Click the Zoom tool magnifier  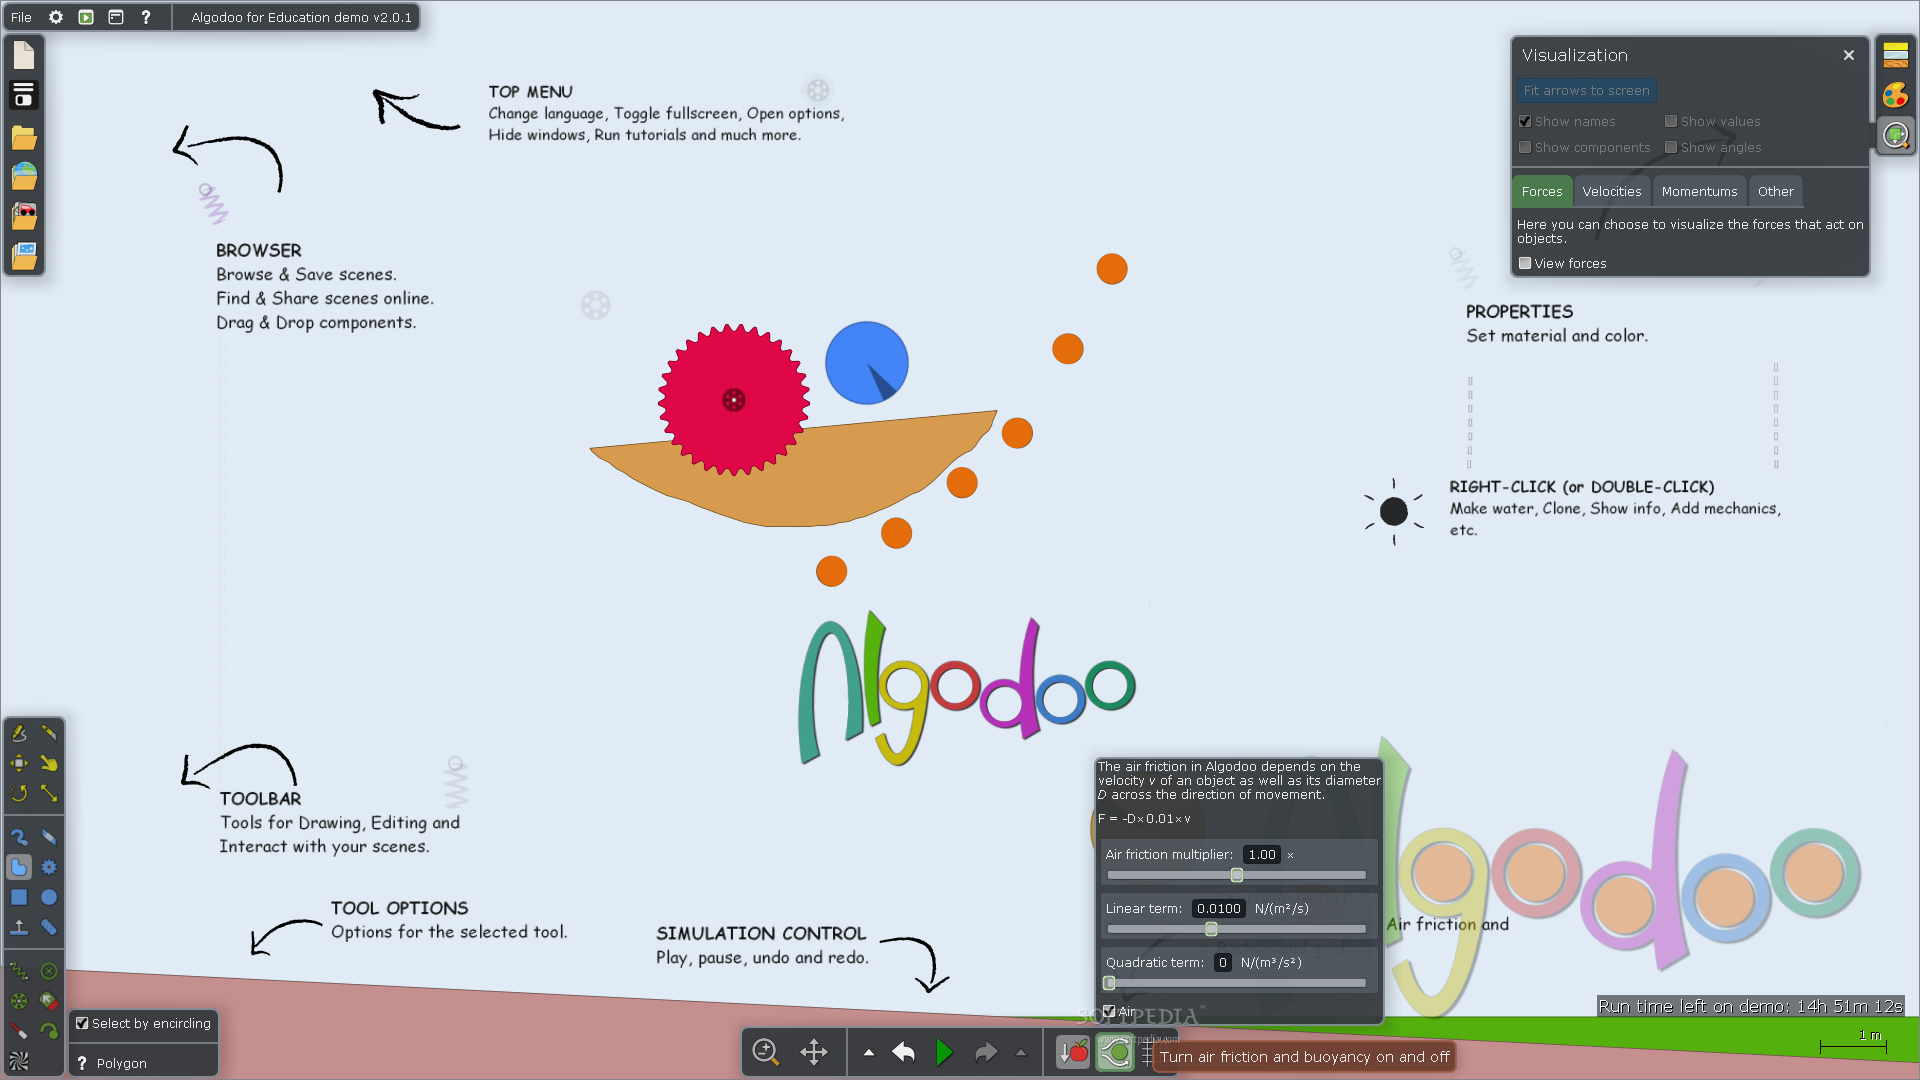(x=766, y=1052)
